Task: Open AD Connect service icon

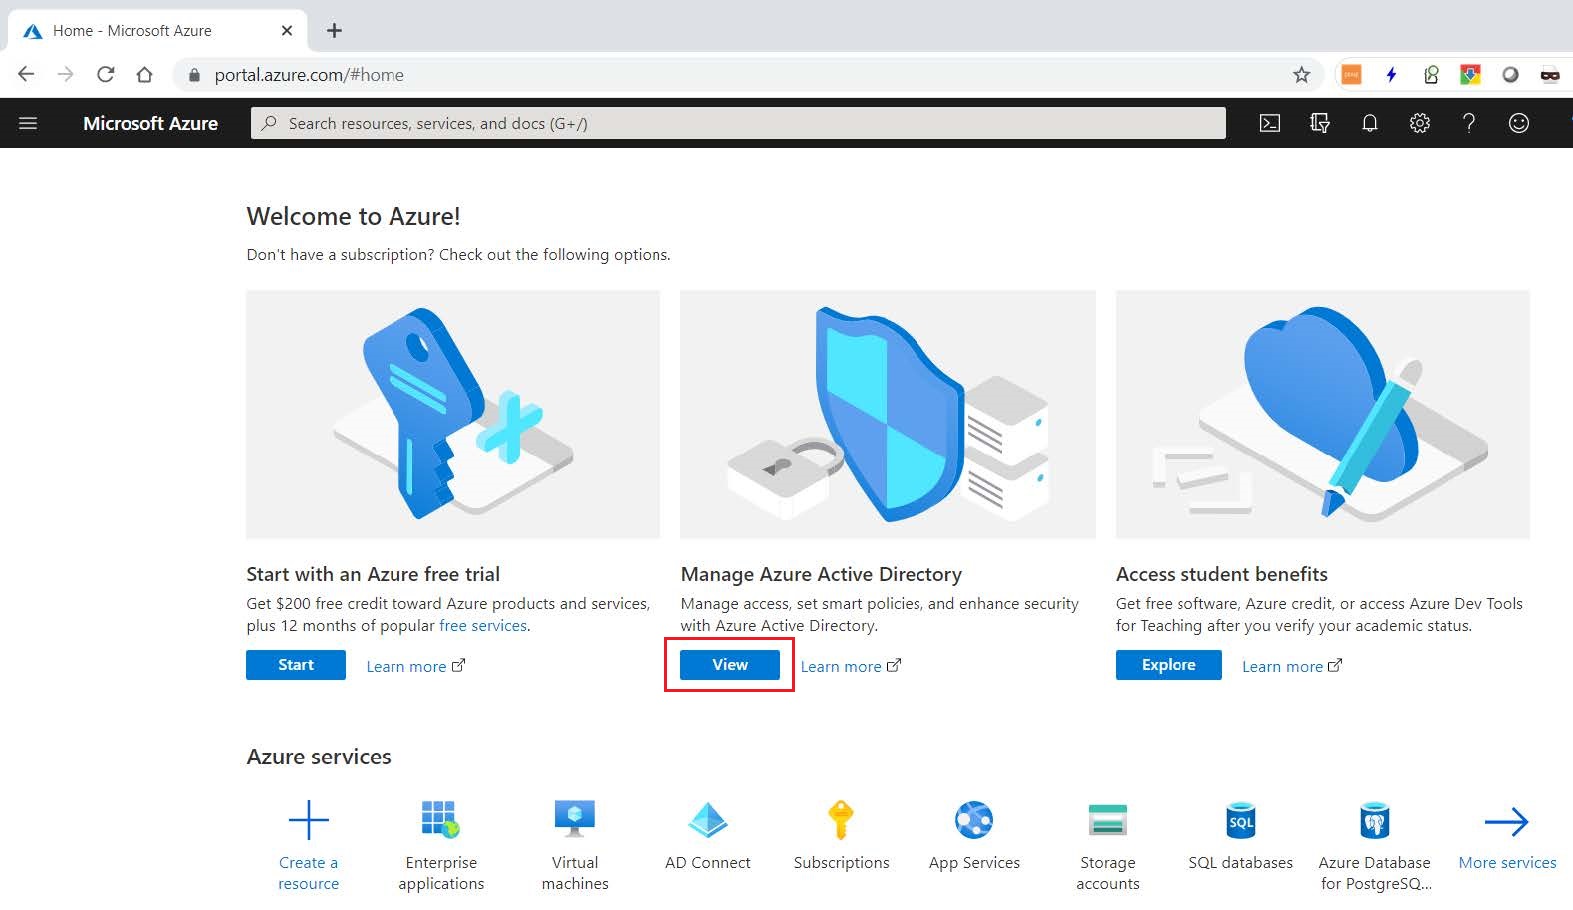Action: coord(708,820)
